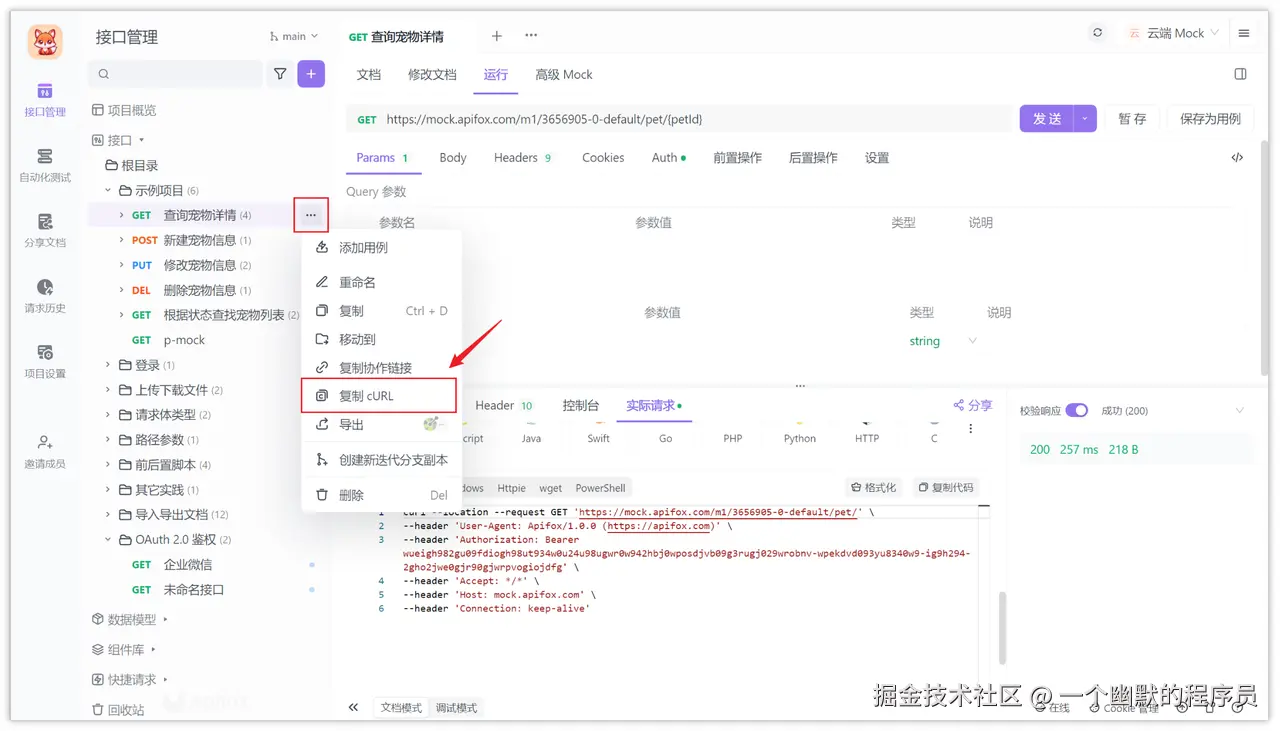This screenshot has width=1280, height=731.
Task: Open the 回收站 item in the sidebar
Action: [x=118, y=709]
